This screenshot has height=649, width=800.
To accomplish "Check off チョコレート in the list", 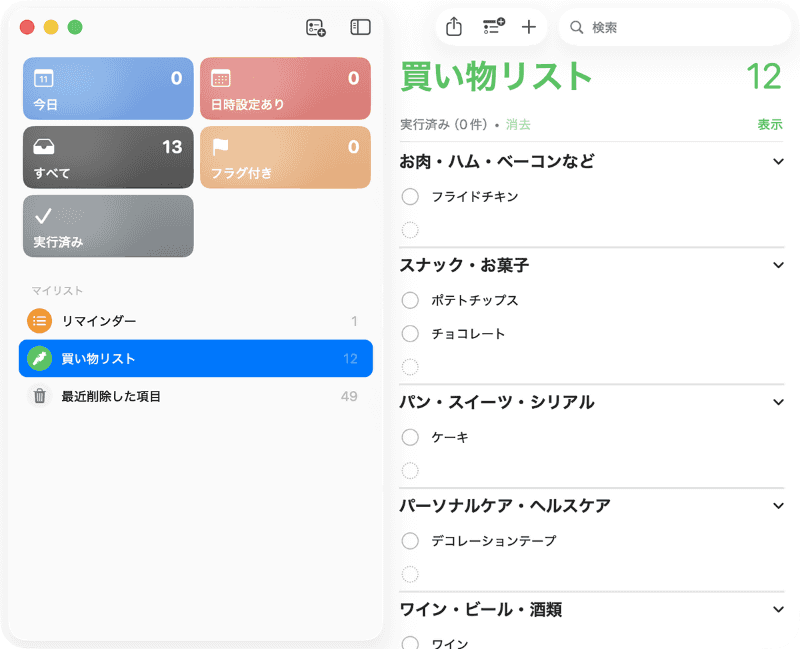I will tap(409, 333).
